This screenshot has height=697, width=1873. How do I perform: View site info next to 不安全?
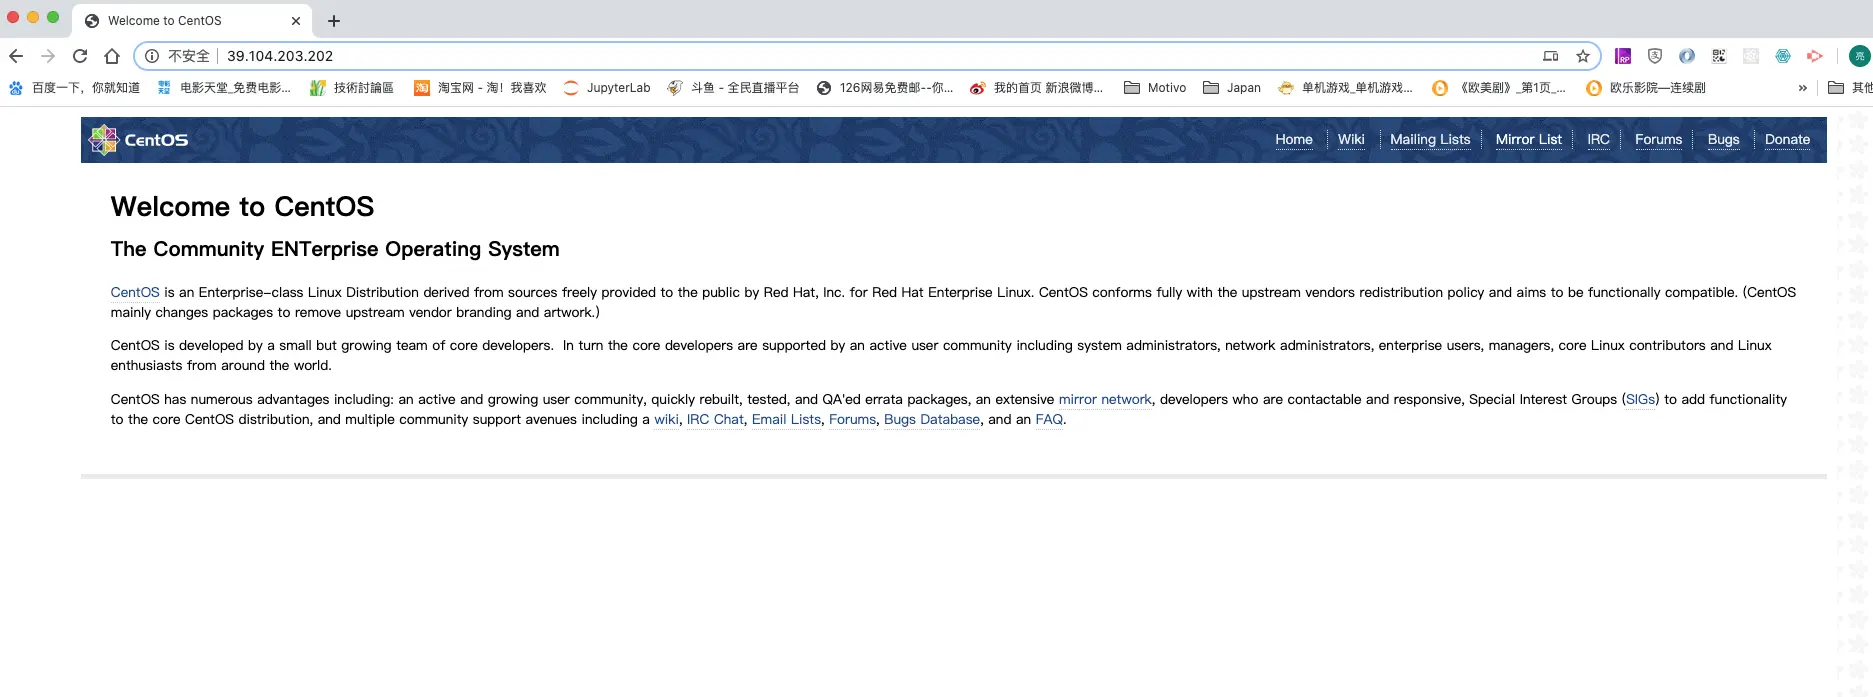[x=152, y=56]
